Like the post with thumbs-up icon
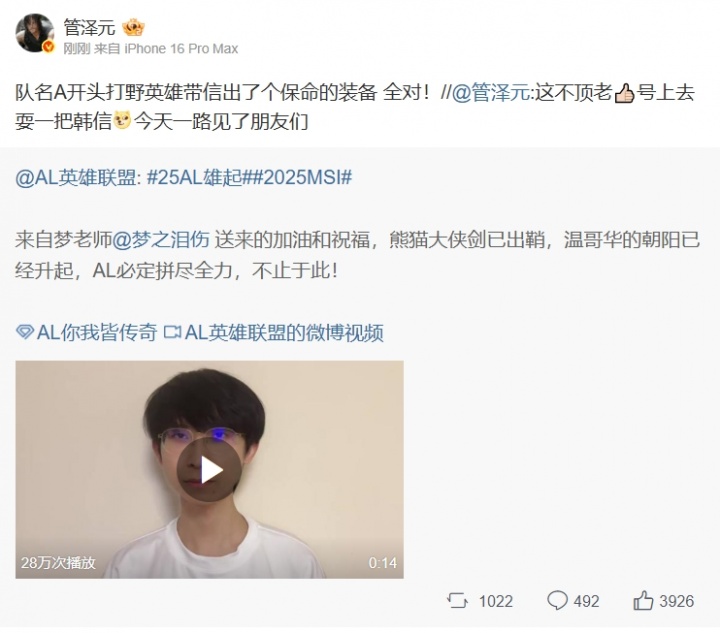Viewport: 720px width, 633px height. (x=643, y=600)
